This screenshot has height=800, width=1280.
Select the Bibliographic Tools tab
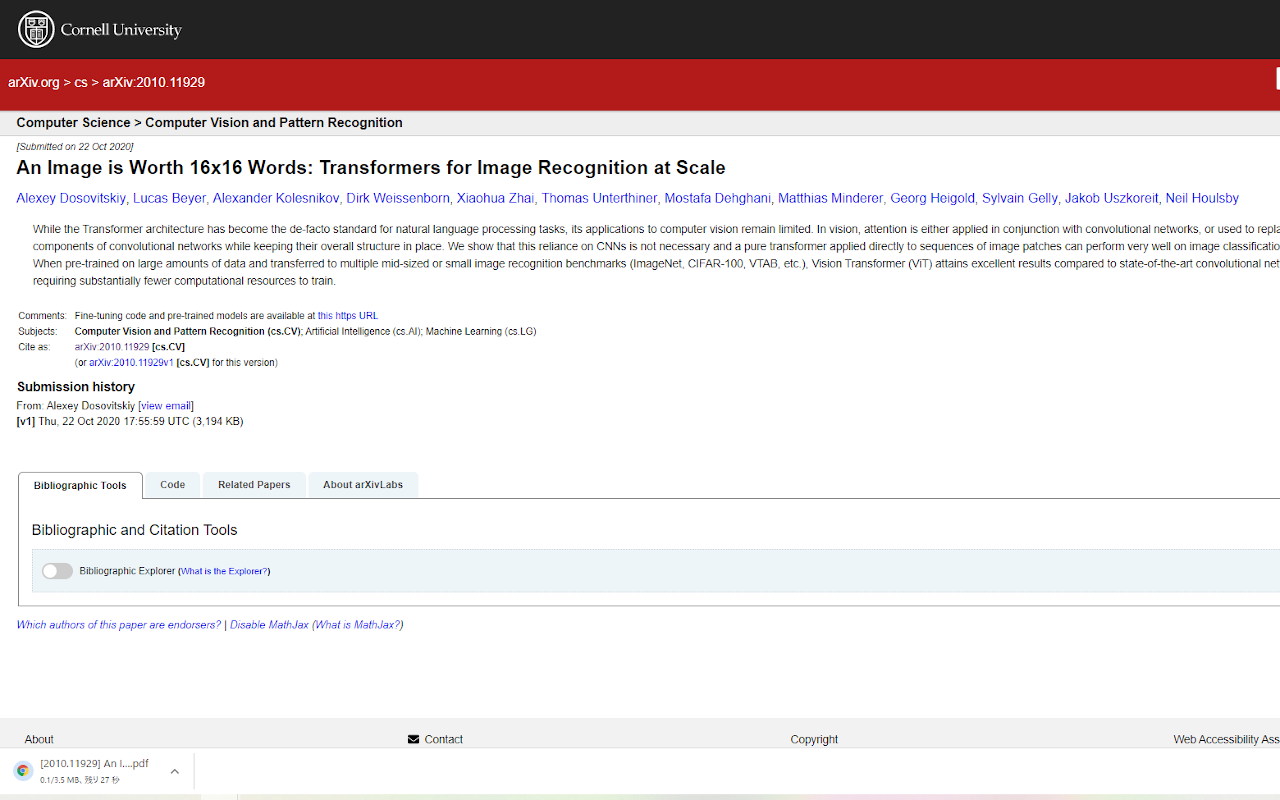pyautogui.click(x=79, y=485)
